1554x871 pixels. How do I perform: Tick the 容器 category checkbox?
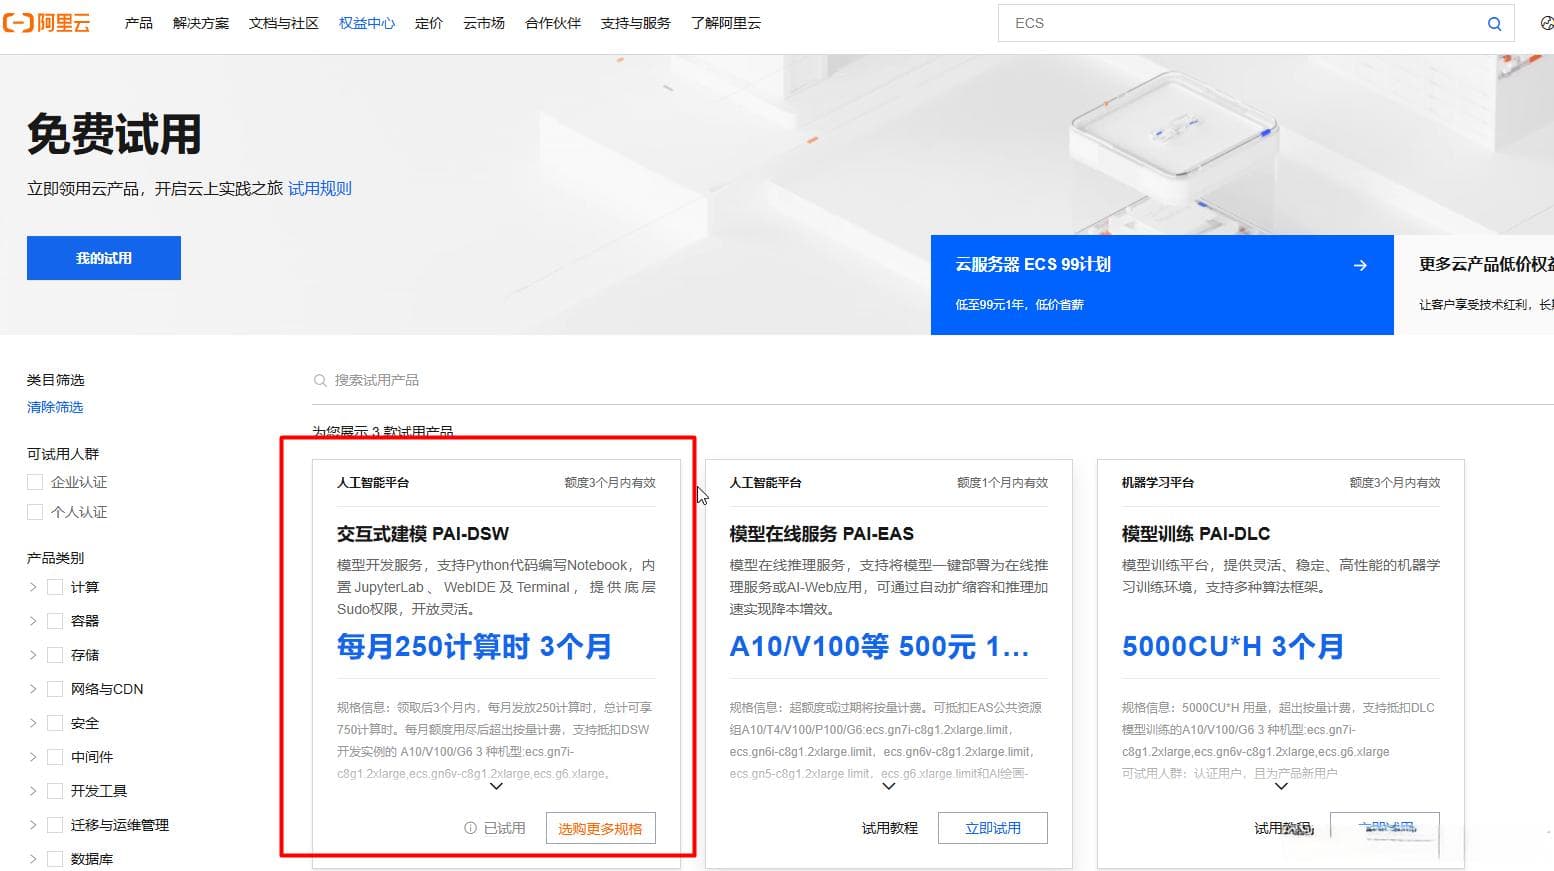tap(55, 621)
